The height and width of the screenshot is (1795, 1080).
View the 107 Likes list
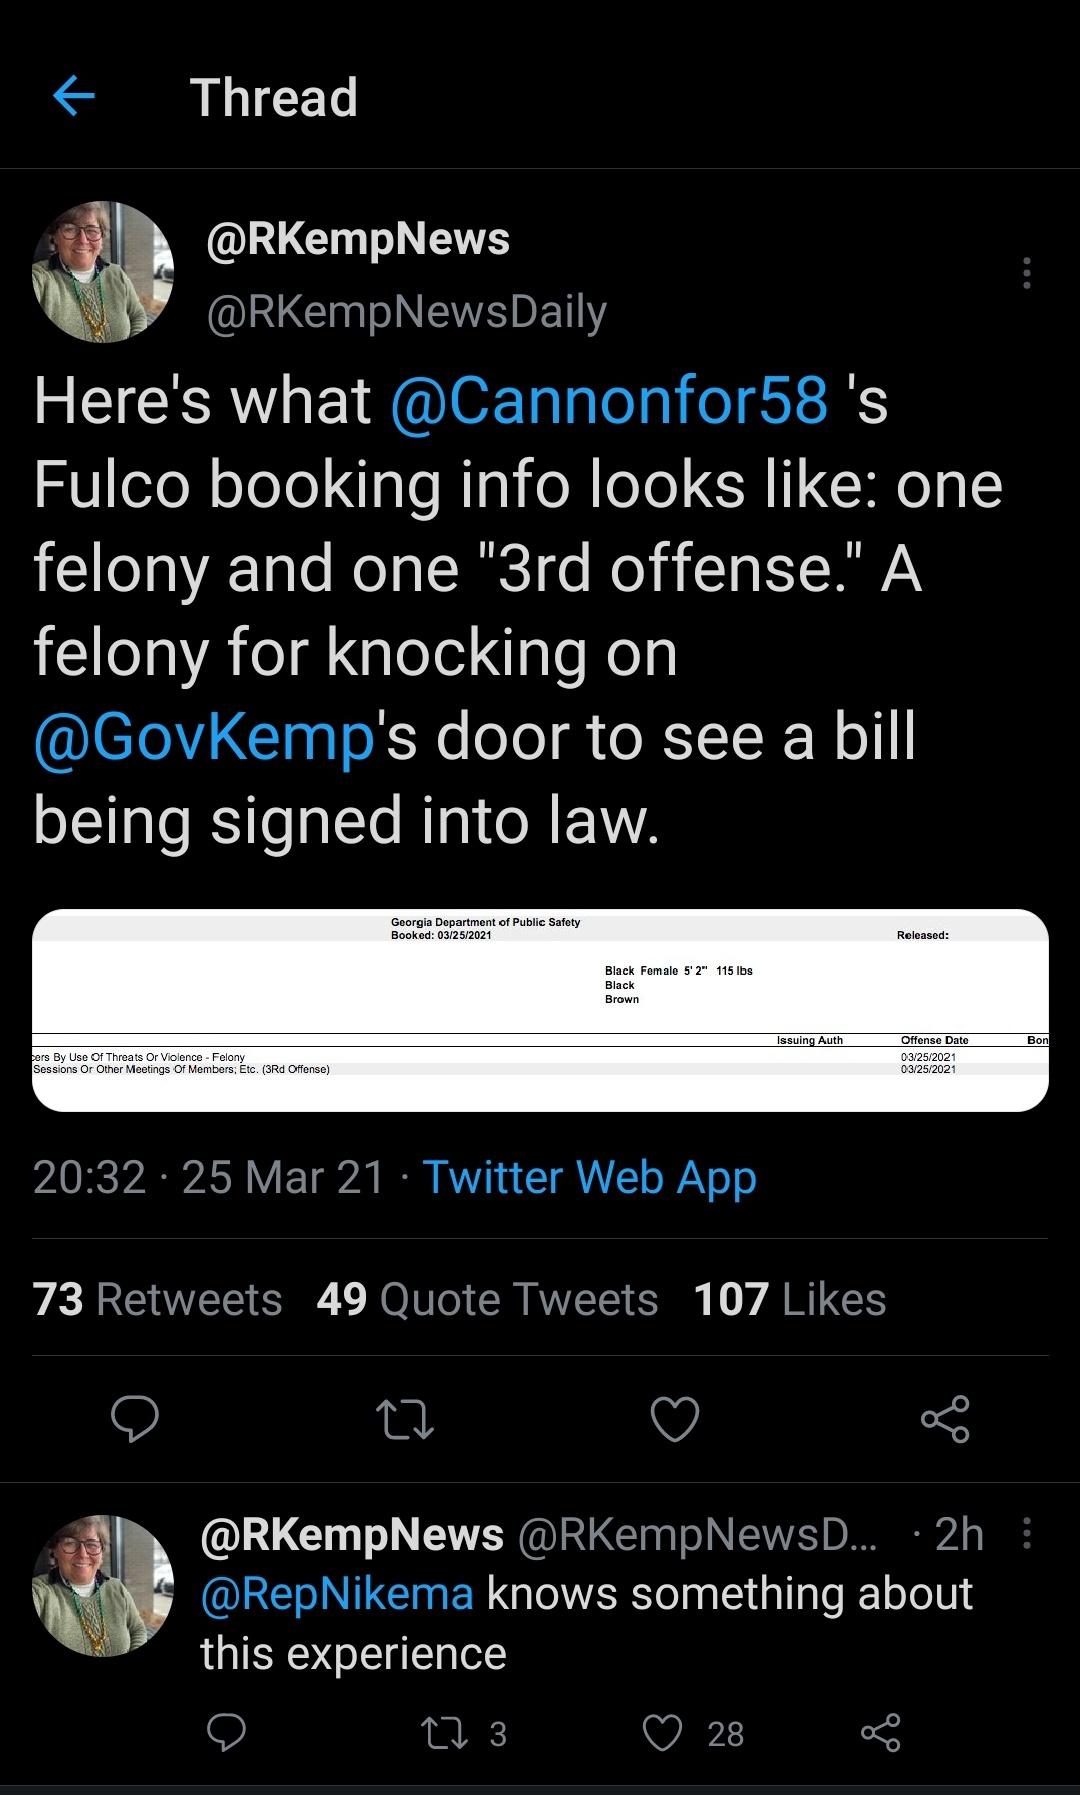click(x=790, y=1299)
